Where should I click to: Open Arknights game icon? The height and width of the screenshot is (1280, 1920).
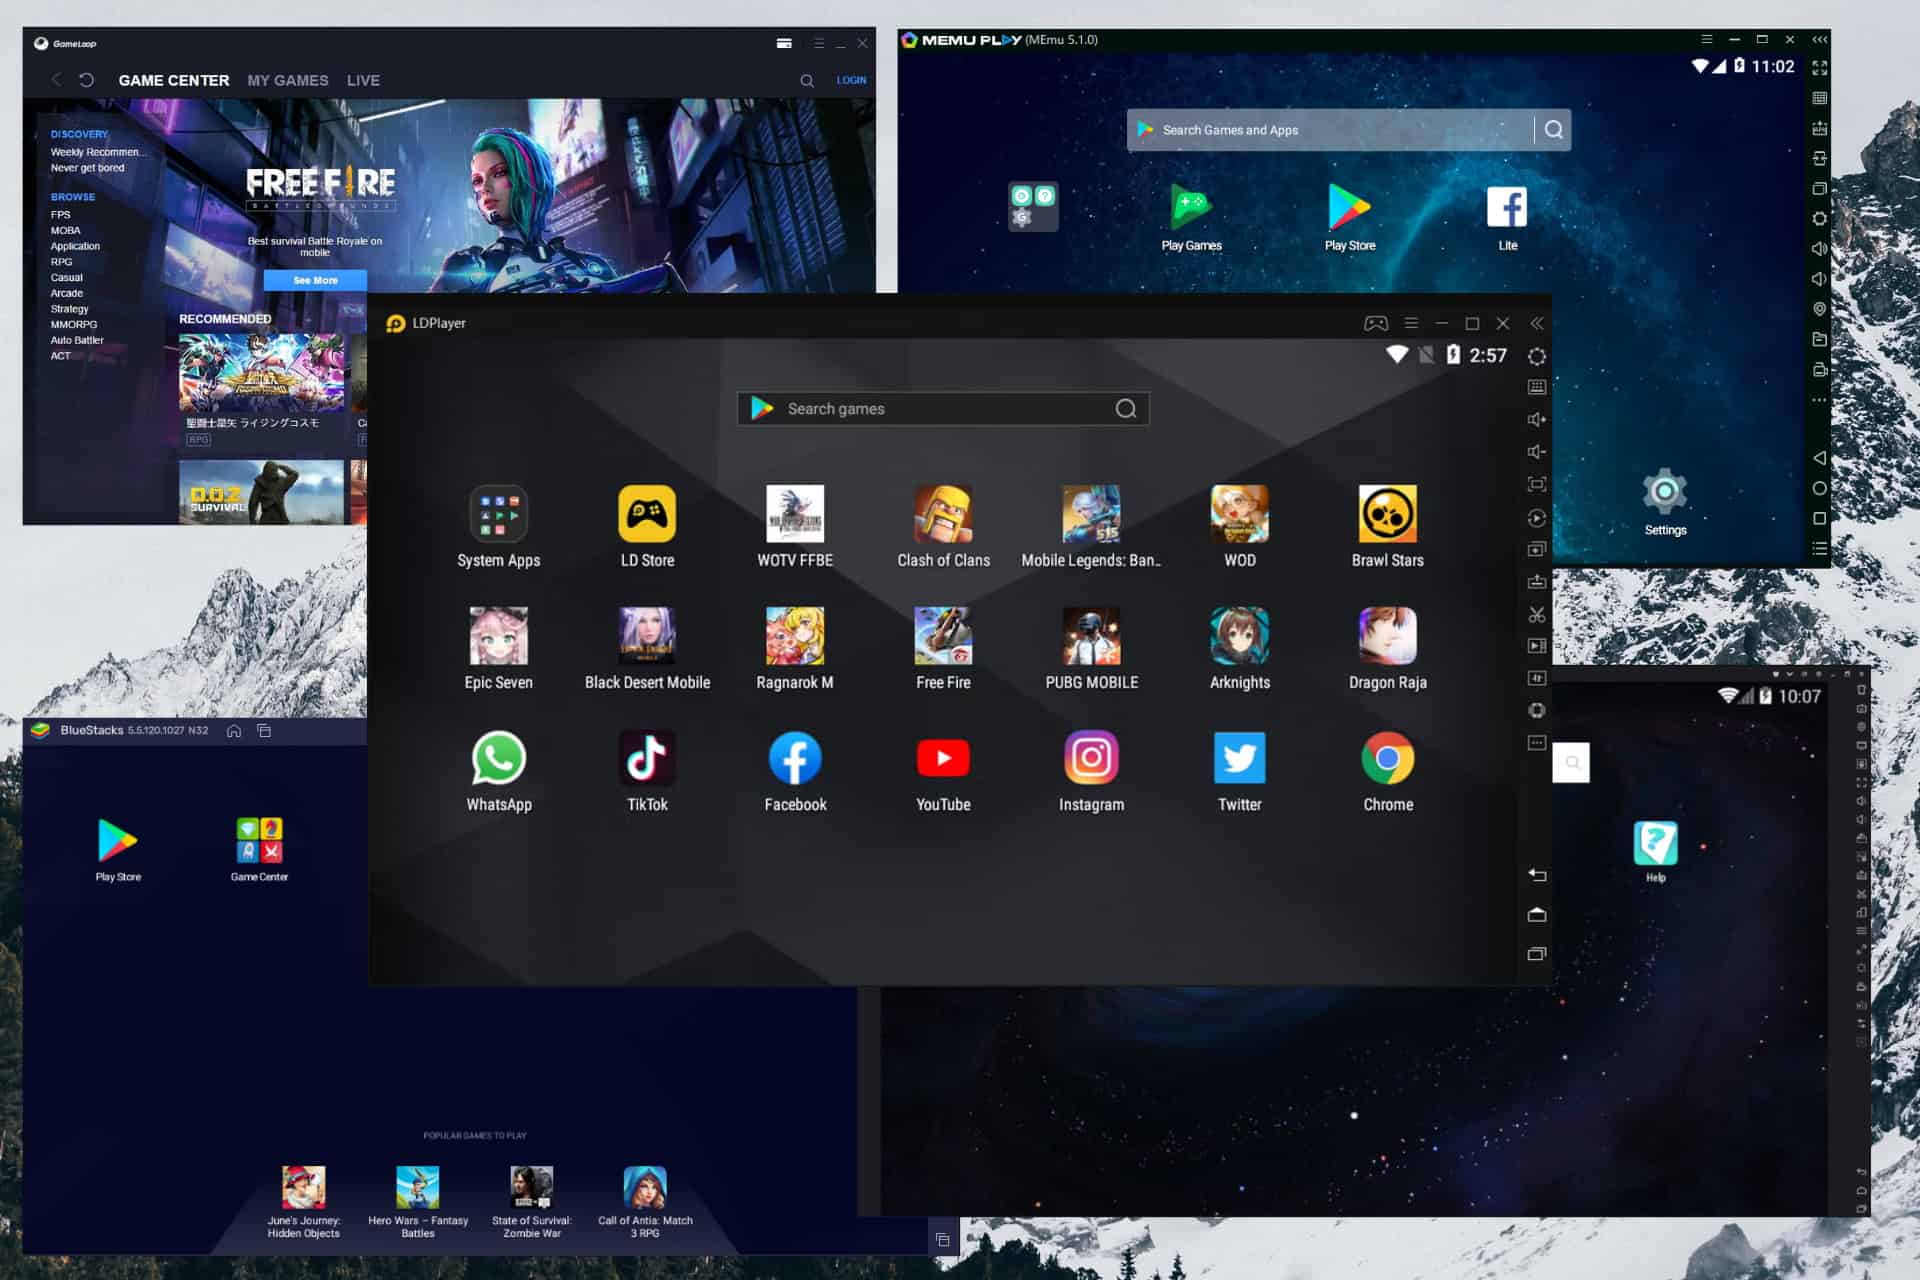(x=1239, y=636)
